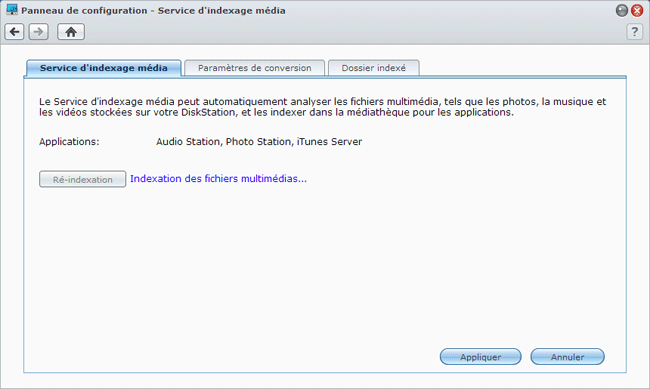Click the 'Audio Station, Photo Station, iTunes Server' text

[x=259, y=142]
